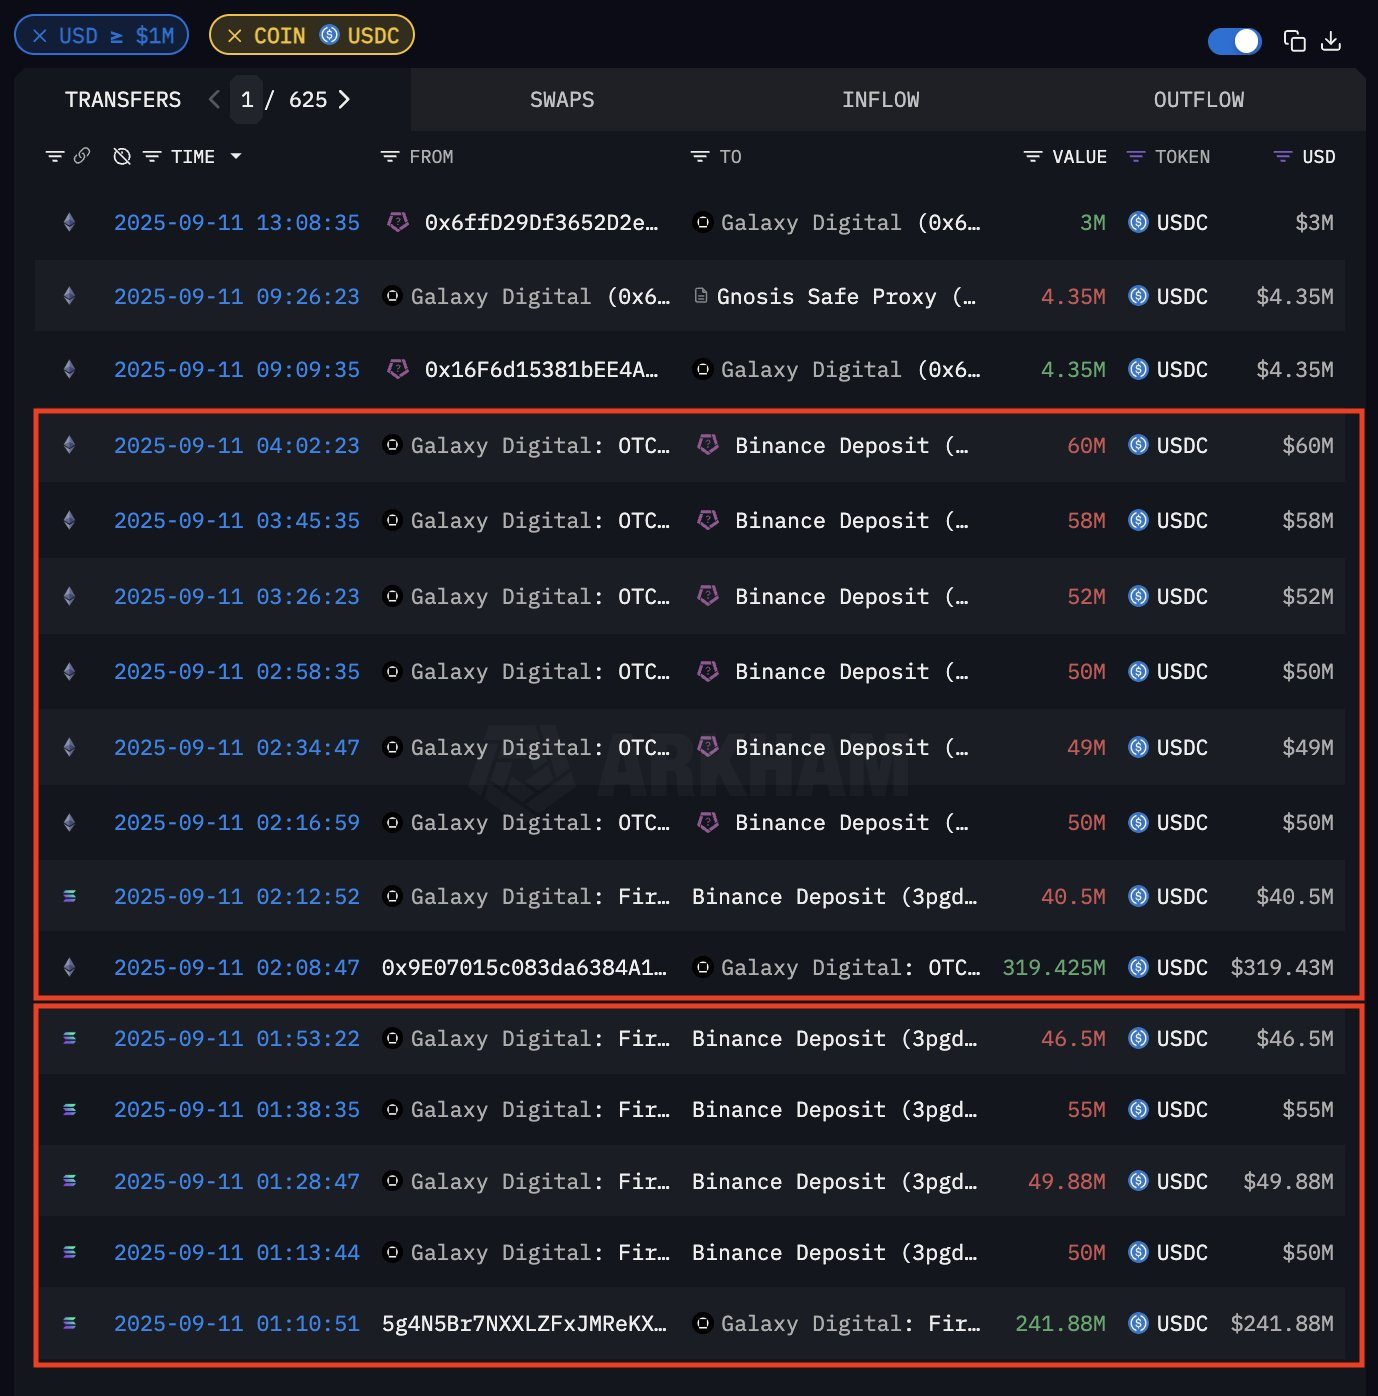This screenshot has height=1396, width=1378.
Task: Select the TRANSFERS tab
Action: point(123,100)
